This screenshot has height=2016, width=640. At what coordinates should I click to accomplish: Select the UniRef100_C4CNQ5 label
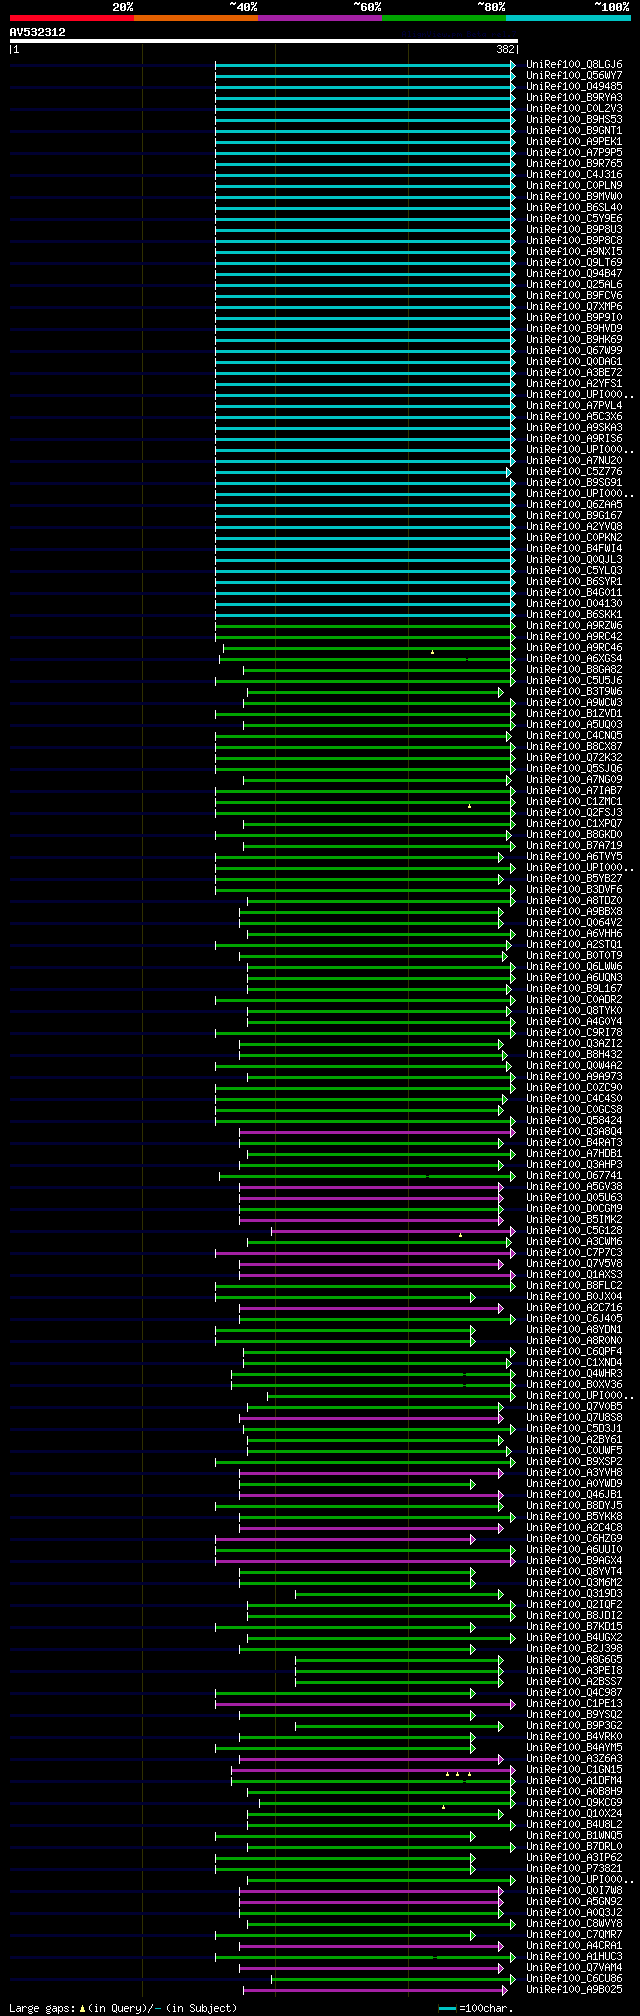574,735
